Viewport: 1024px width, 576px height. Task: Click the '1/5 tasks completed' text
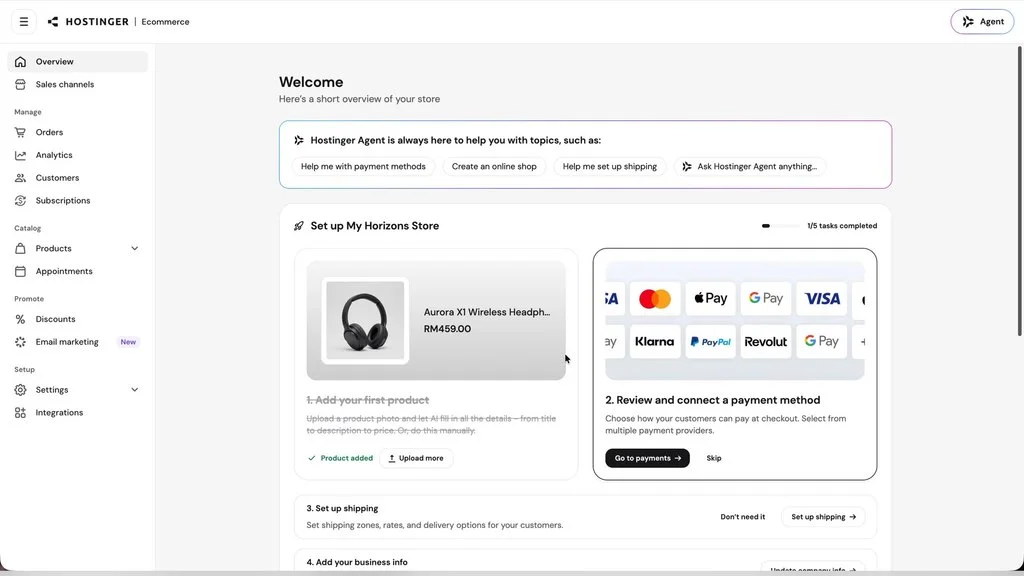click(x=842, y=226)
